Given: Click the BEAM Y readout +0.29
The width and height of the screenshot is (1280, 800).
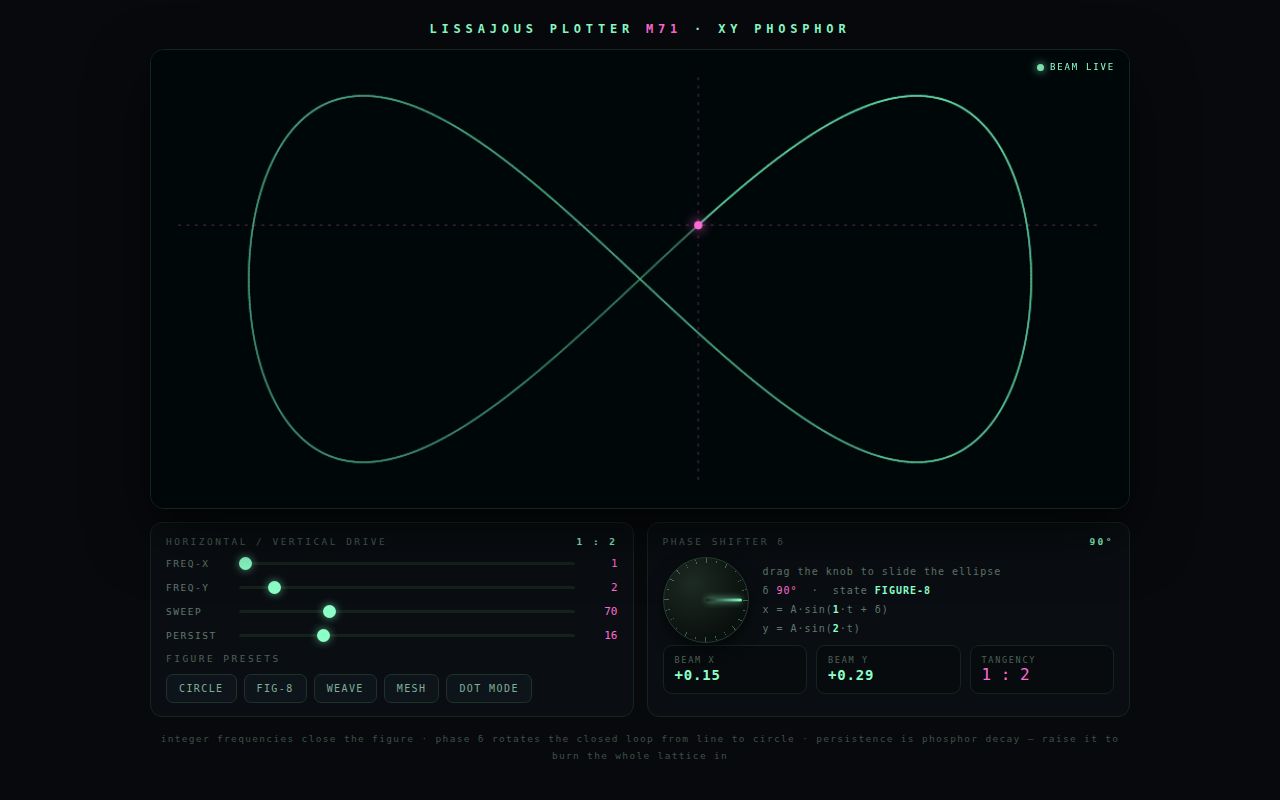Looking at the screenshot, I should click(x=888, y=669).
